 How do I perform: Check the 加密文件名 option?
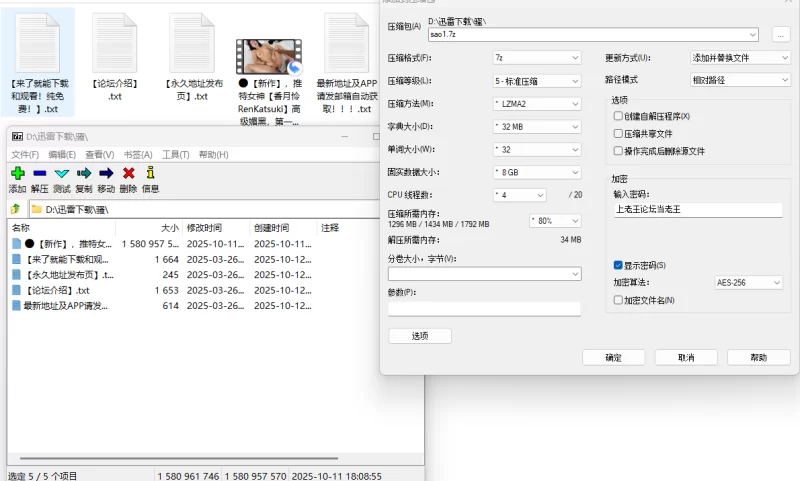[618, 300]
